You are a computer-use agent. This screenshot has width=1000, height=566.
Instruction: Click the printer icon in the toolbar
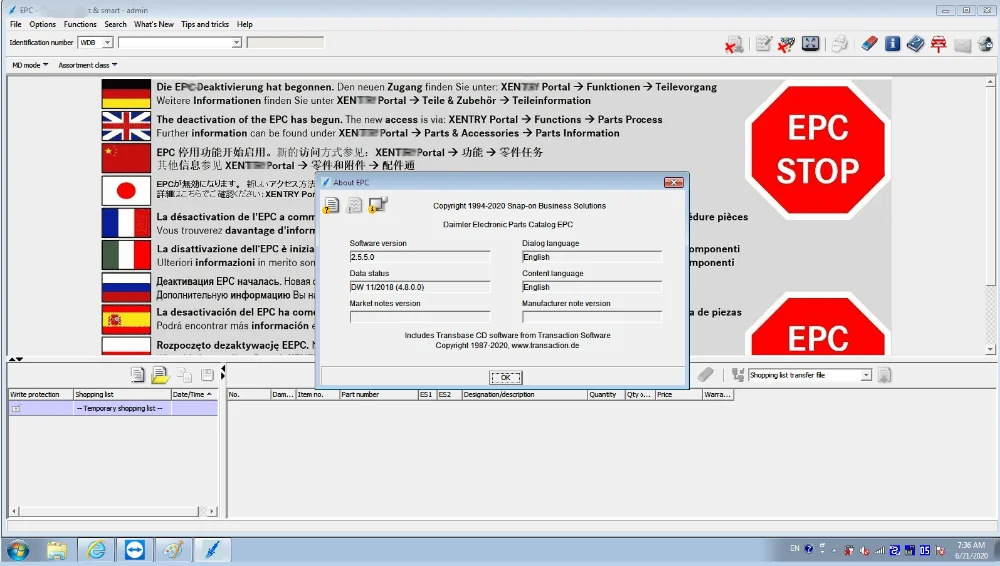(840, 44)
